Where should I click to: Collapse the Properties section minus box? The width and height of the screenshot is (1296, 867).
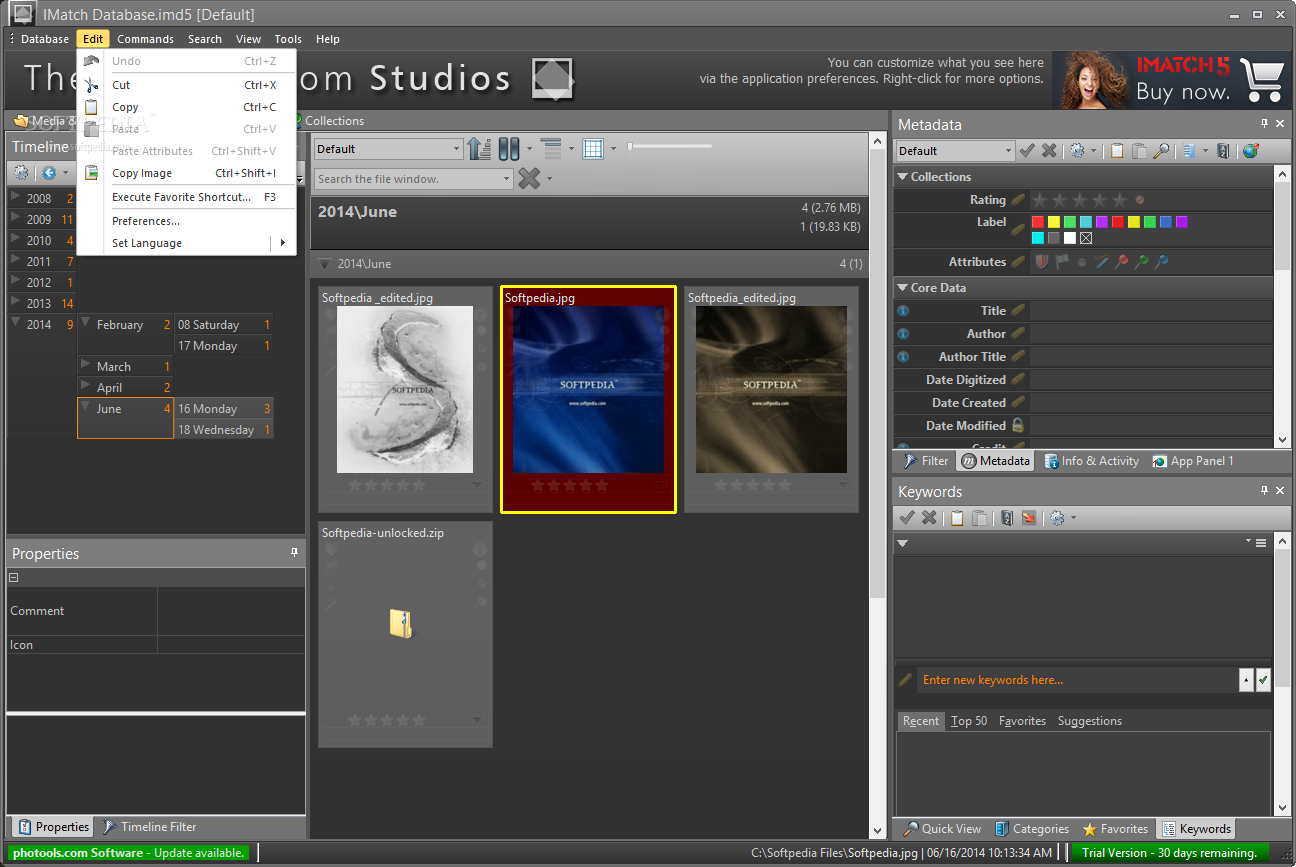click(14, 577)
